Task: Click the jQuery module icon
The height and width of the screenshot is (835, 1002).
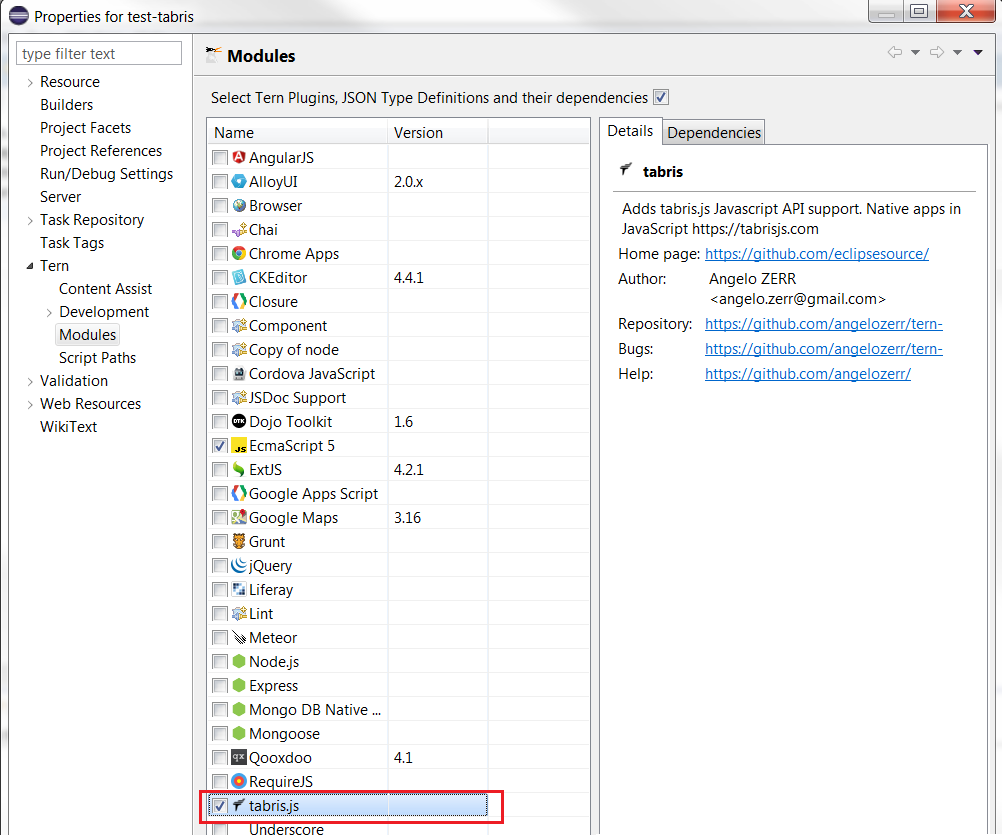Action: click(x=240, y=565)
